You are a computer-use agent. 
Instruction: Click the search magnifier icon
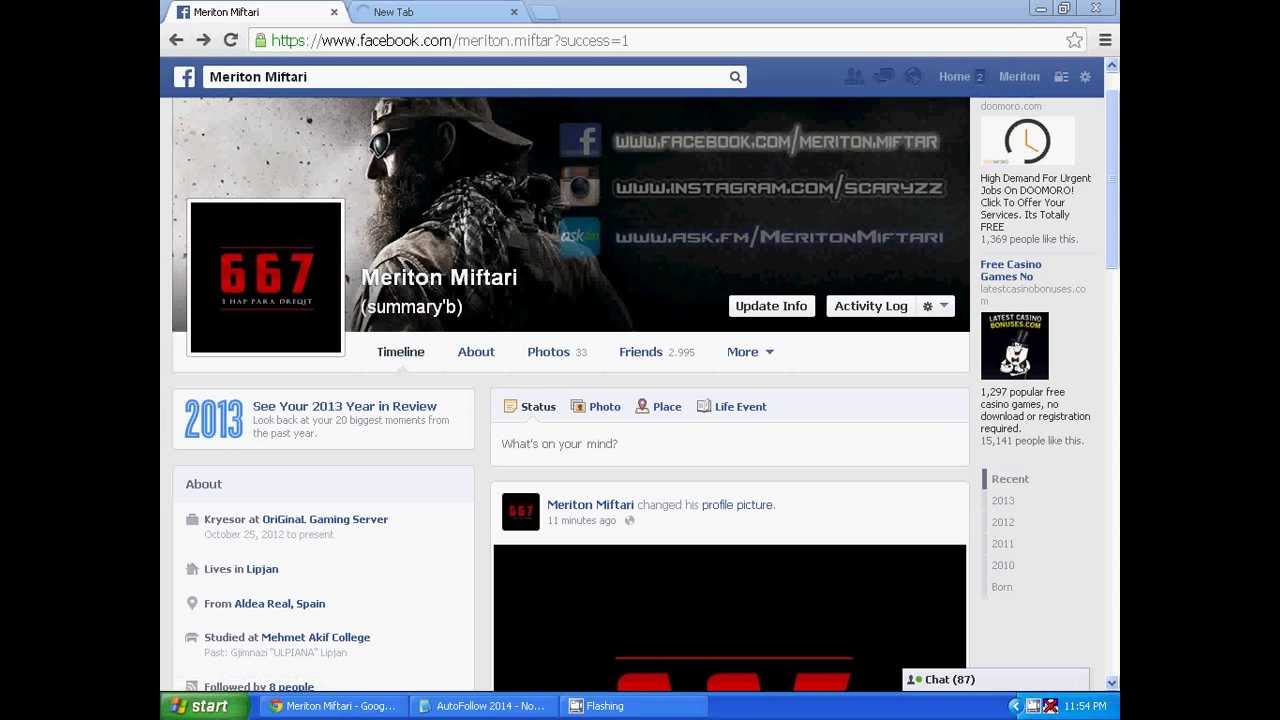735,77
